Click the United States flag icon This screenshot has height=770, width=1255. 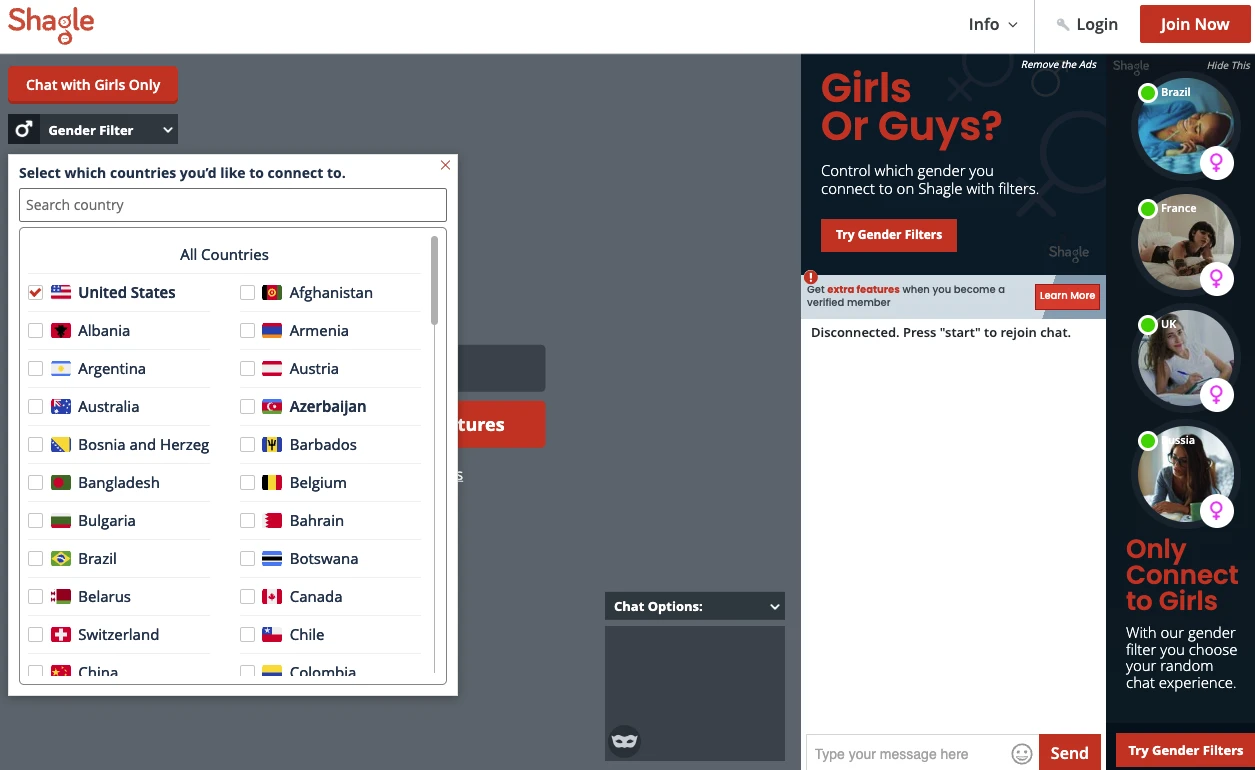tap(61, 293)
